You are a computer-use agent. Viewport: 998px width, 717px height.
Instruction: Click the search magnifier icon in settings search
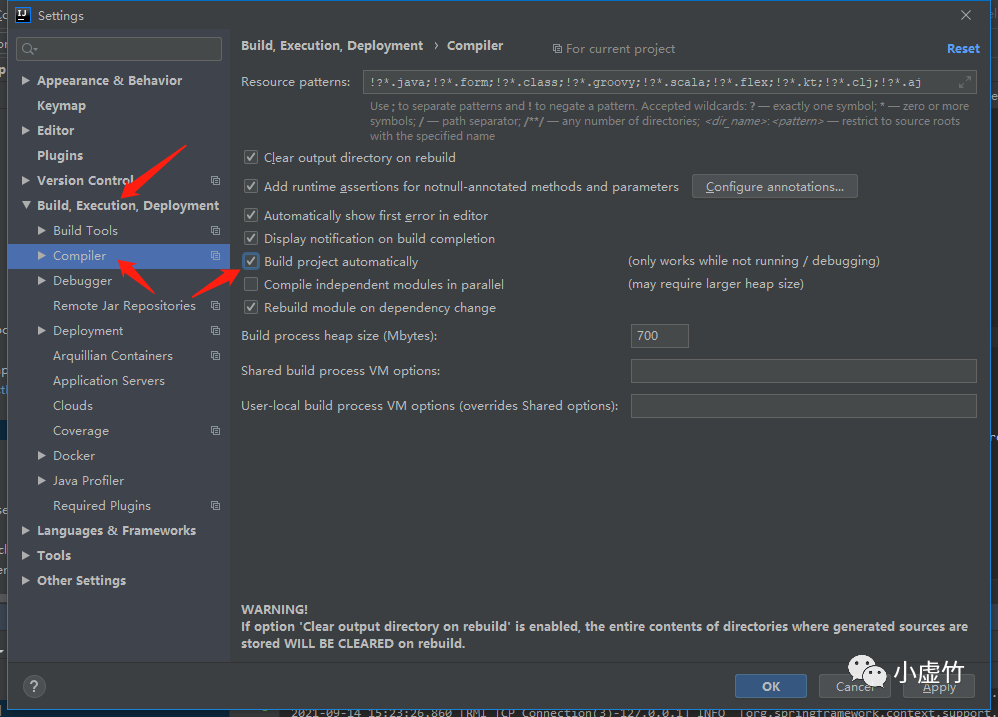point(29,49)
